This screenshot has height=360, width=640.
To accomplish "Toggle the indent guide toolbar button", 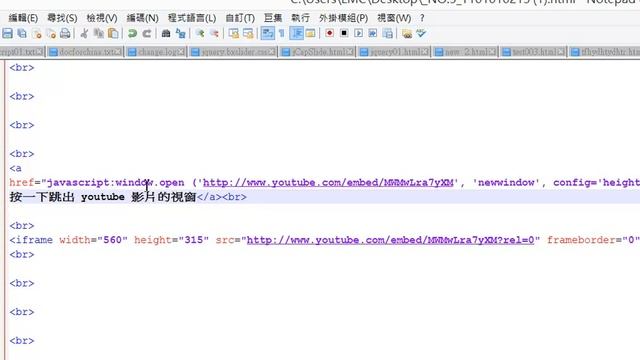I will [296, 33].
